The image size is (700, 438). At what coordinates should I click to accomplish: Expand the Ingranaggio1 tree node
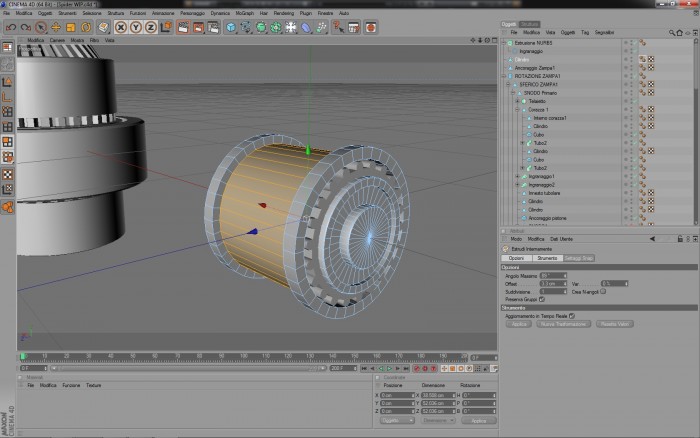click(518, 176)
